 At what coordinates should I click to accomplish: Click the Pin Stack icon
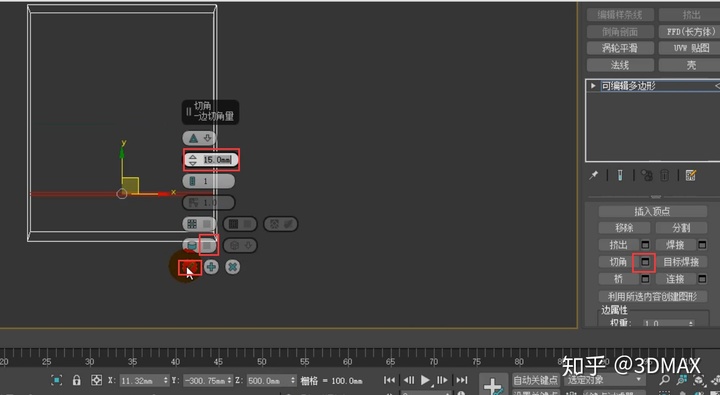594,175
